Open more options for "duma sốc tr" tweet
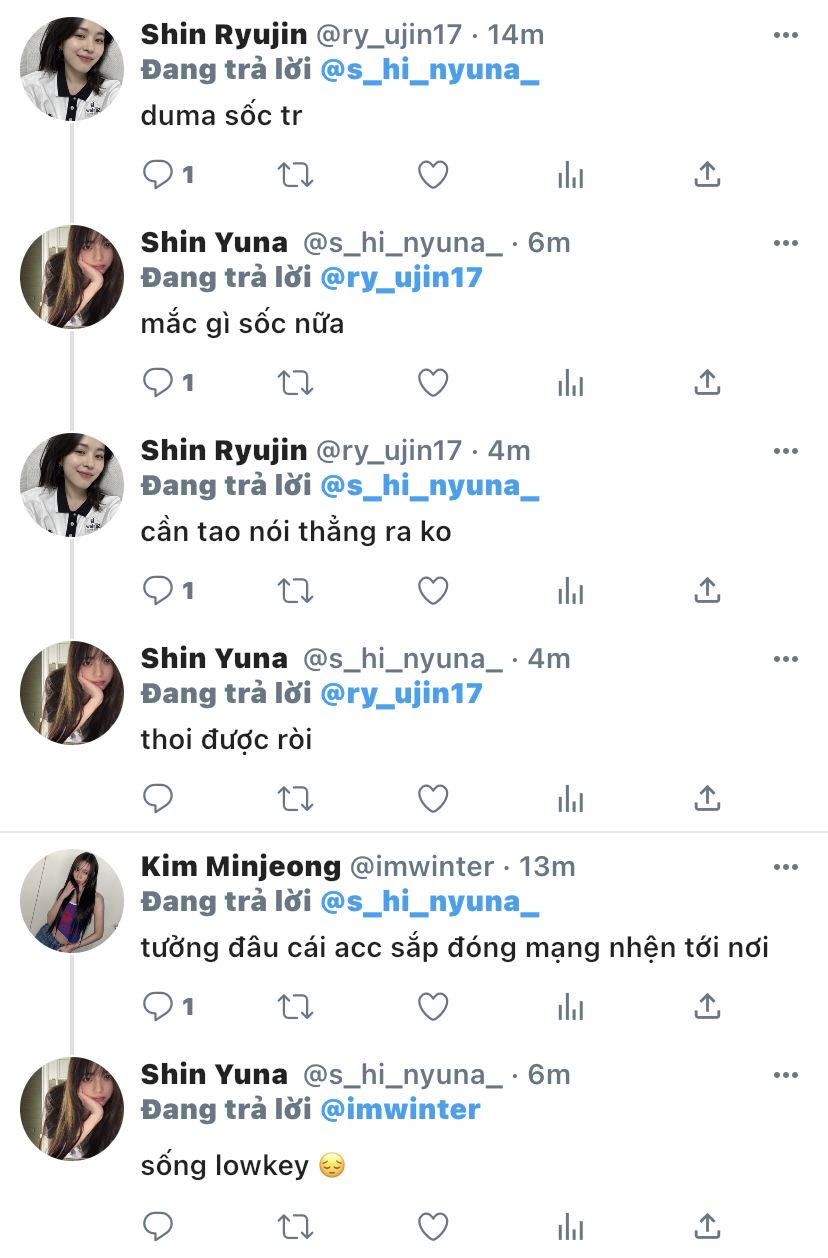 tap(786, 35)
